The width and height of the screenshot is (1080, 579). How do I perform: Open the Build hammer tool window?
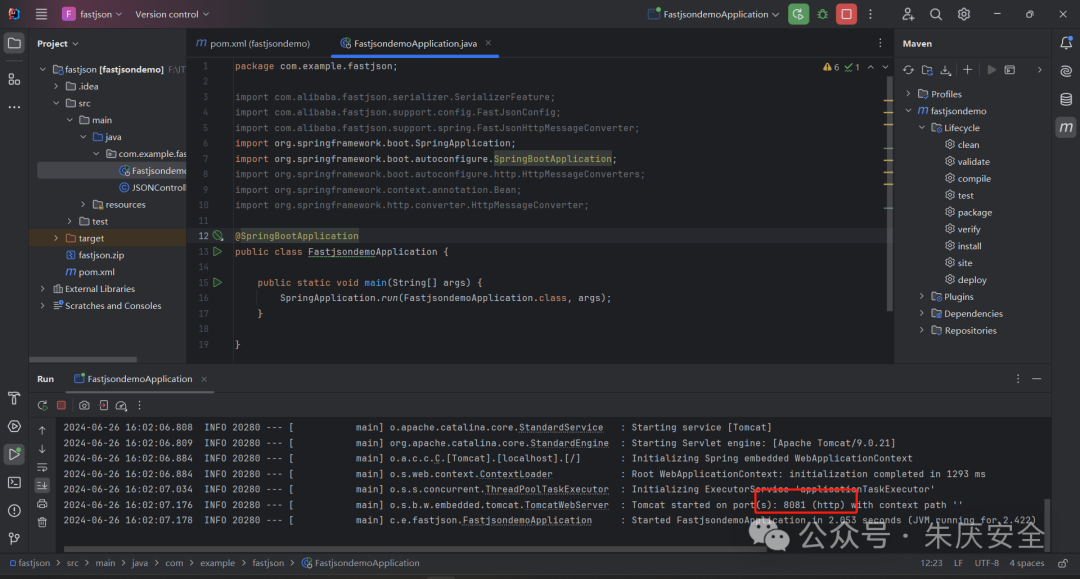14,398
